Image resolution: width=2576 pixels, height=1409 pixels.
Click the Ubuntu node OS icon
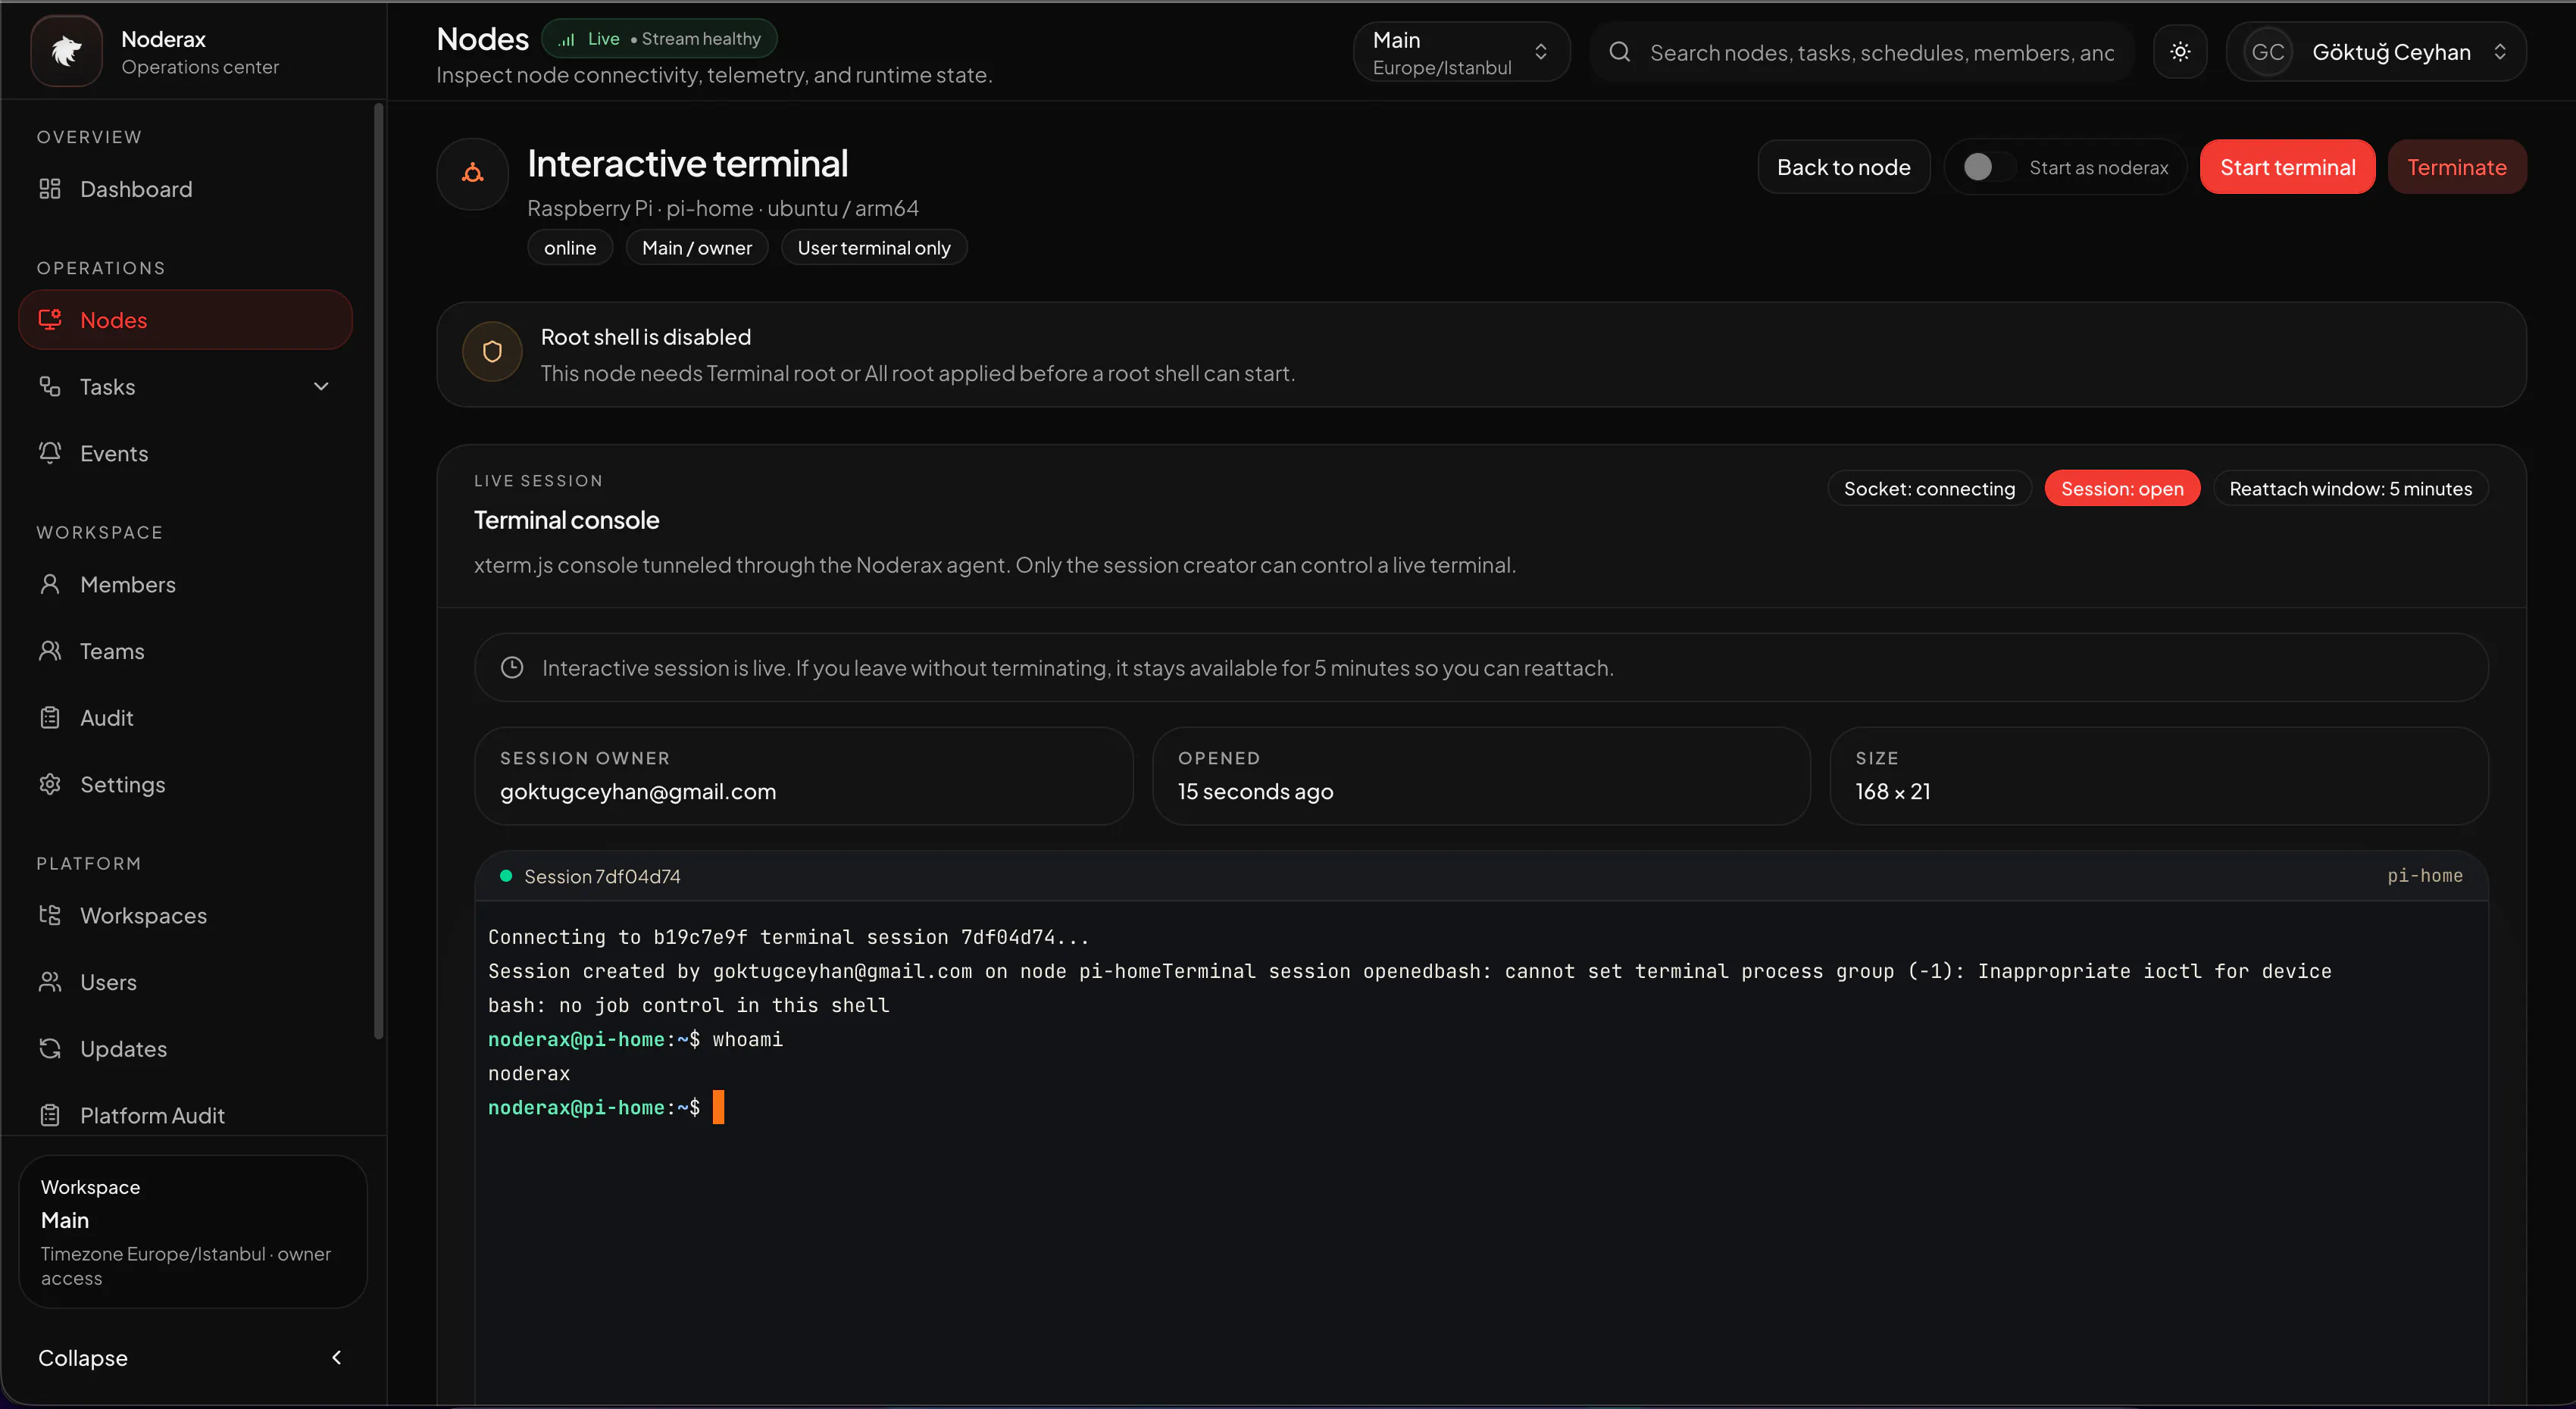(x=473, y=174)
